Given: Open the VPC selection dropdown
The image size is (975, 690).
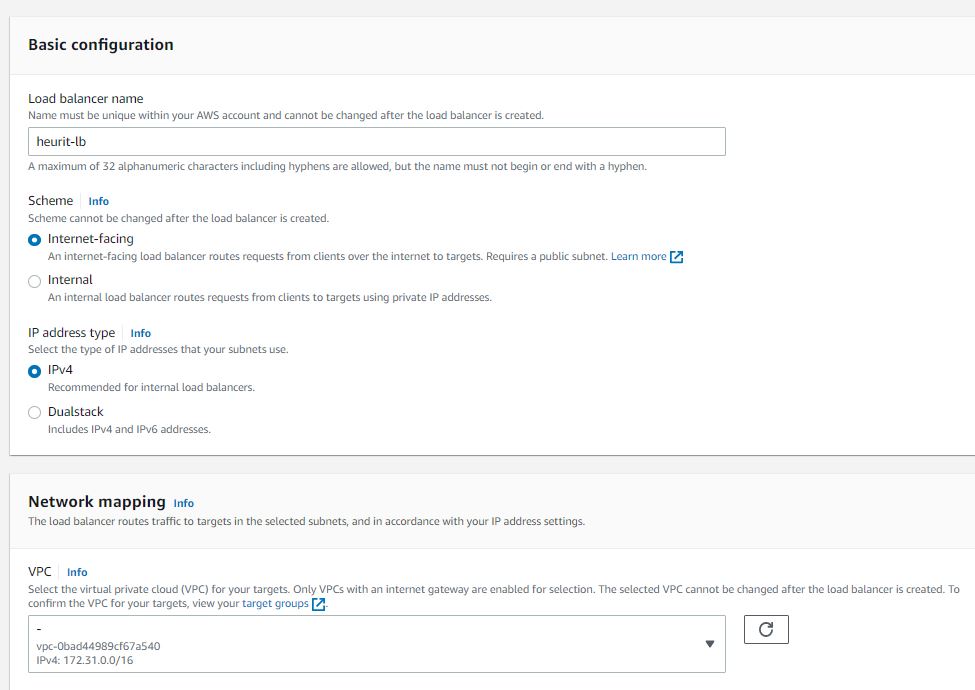Looking at the screenshot, I should (x=376, y=644).
